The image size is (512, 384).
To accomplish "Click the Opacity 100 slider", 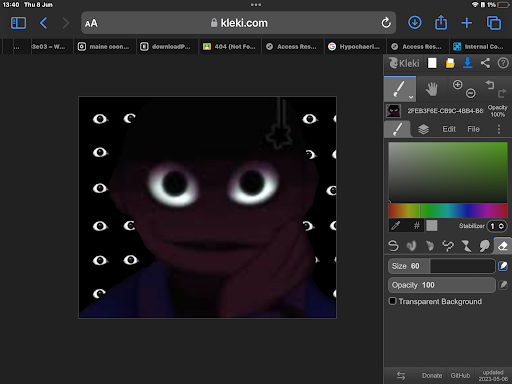I will point(442,285).
